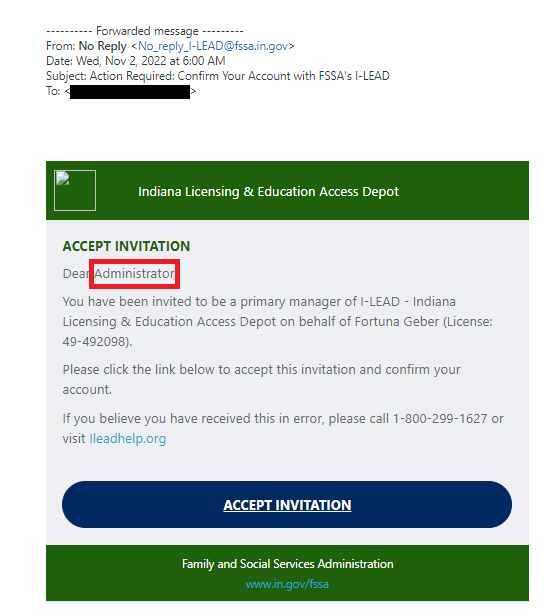Click the phone number 1-800-299-1627
The width and height of the screenshot is (554, 615).
click(x=440, y=418)
